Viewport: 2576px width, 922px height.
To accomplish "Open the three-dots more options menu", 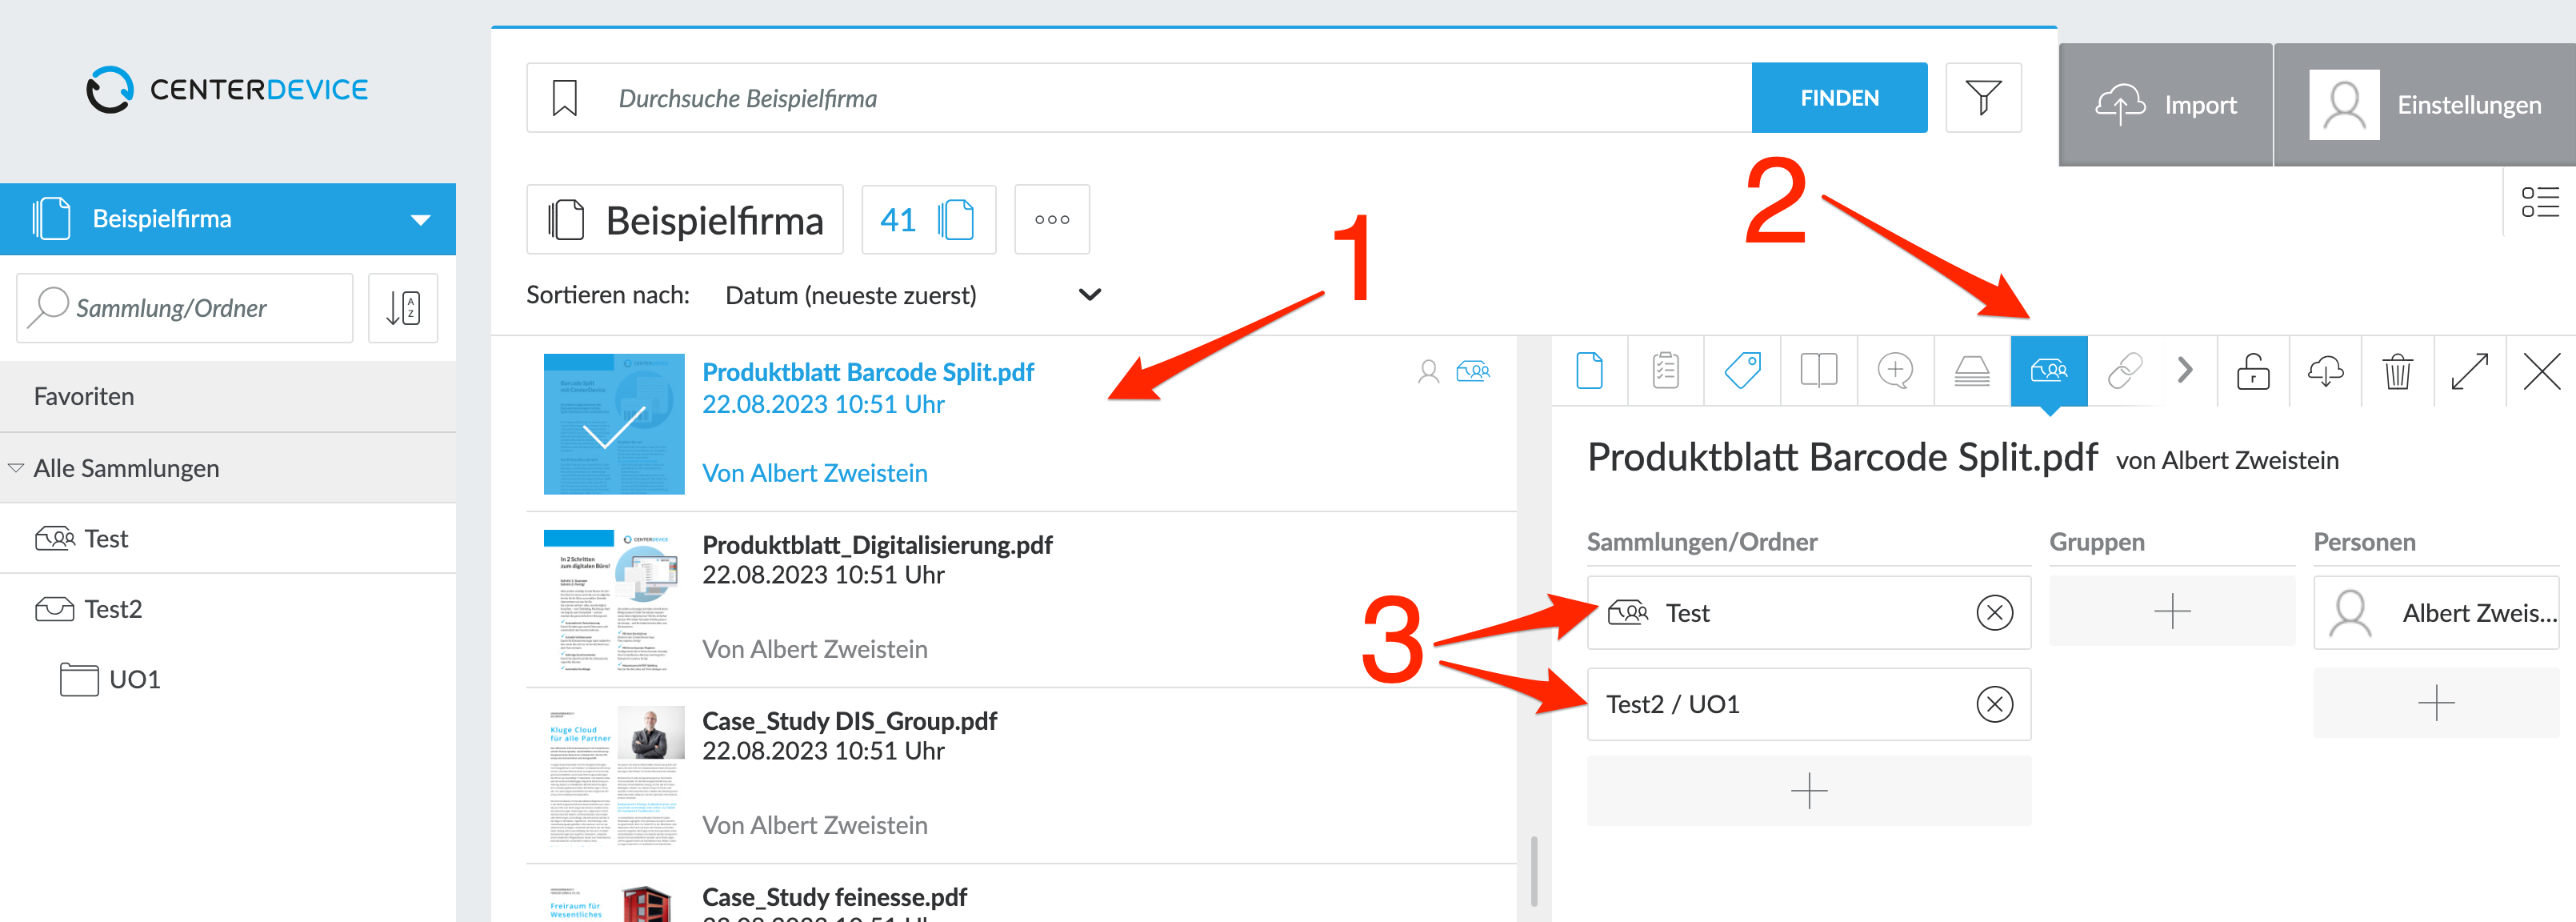I will (x=1052, y=220).
